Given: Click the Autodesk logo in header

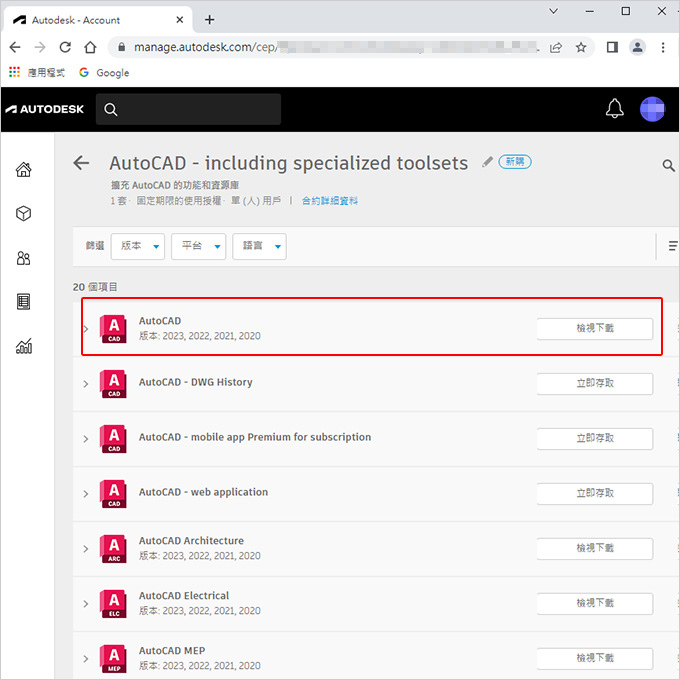Looking at the screenshot, I should [44, 109].
